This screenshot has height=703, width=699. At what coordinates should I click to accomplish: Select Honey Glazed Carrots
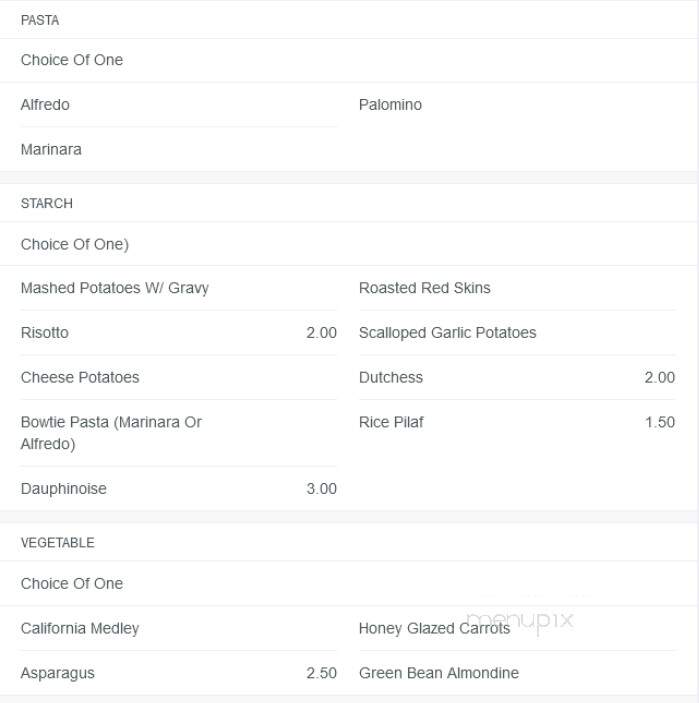pyautogui.click(x=434, y=628)
